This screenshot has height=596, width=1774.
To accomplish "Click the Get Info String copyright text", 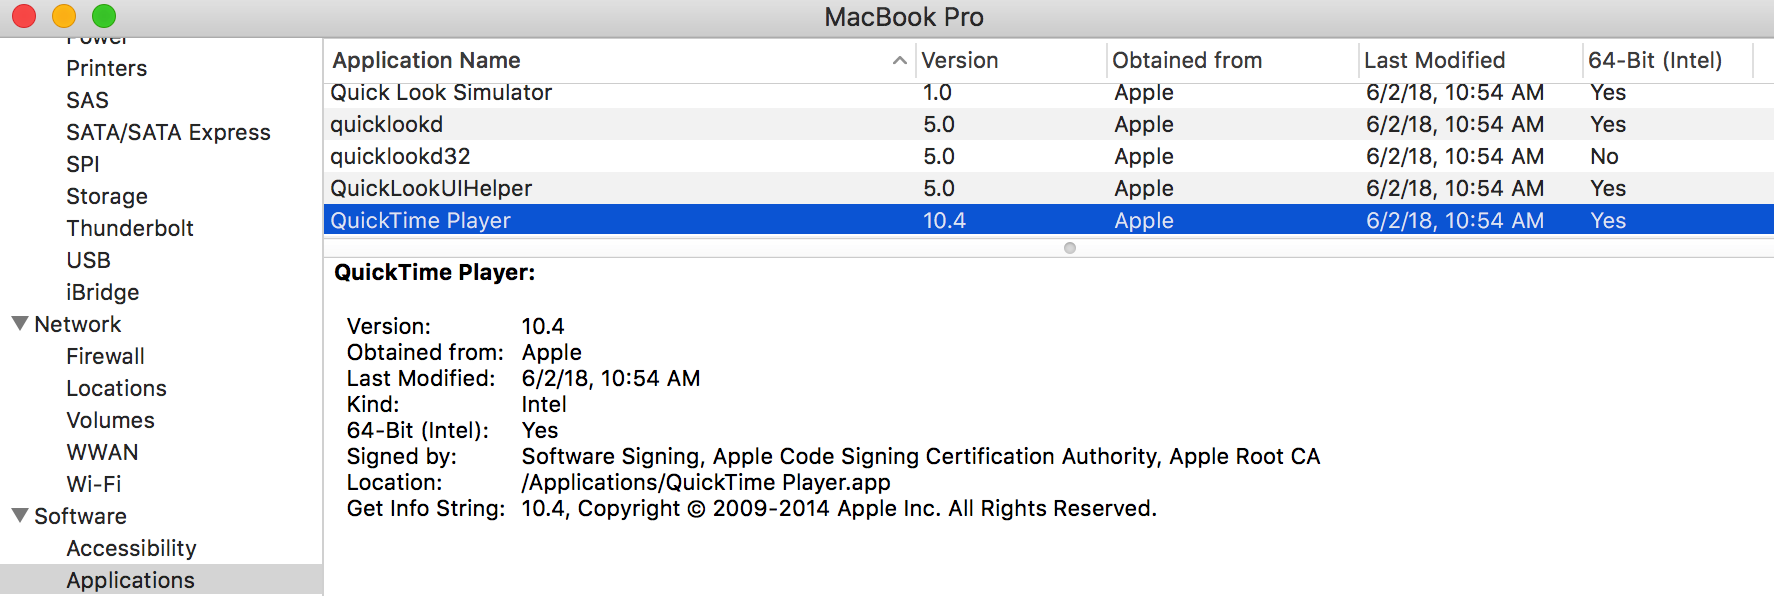I will pyautogui.click(x=839, y=508).
